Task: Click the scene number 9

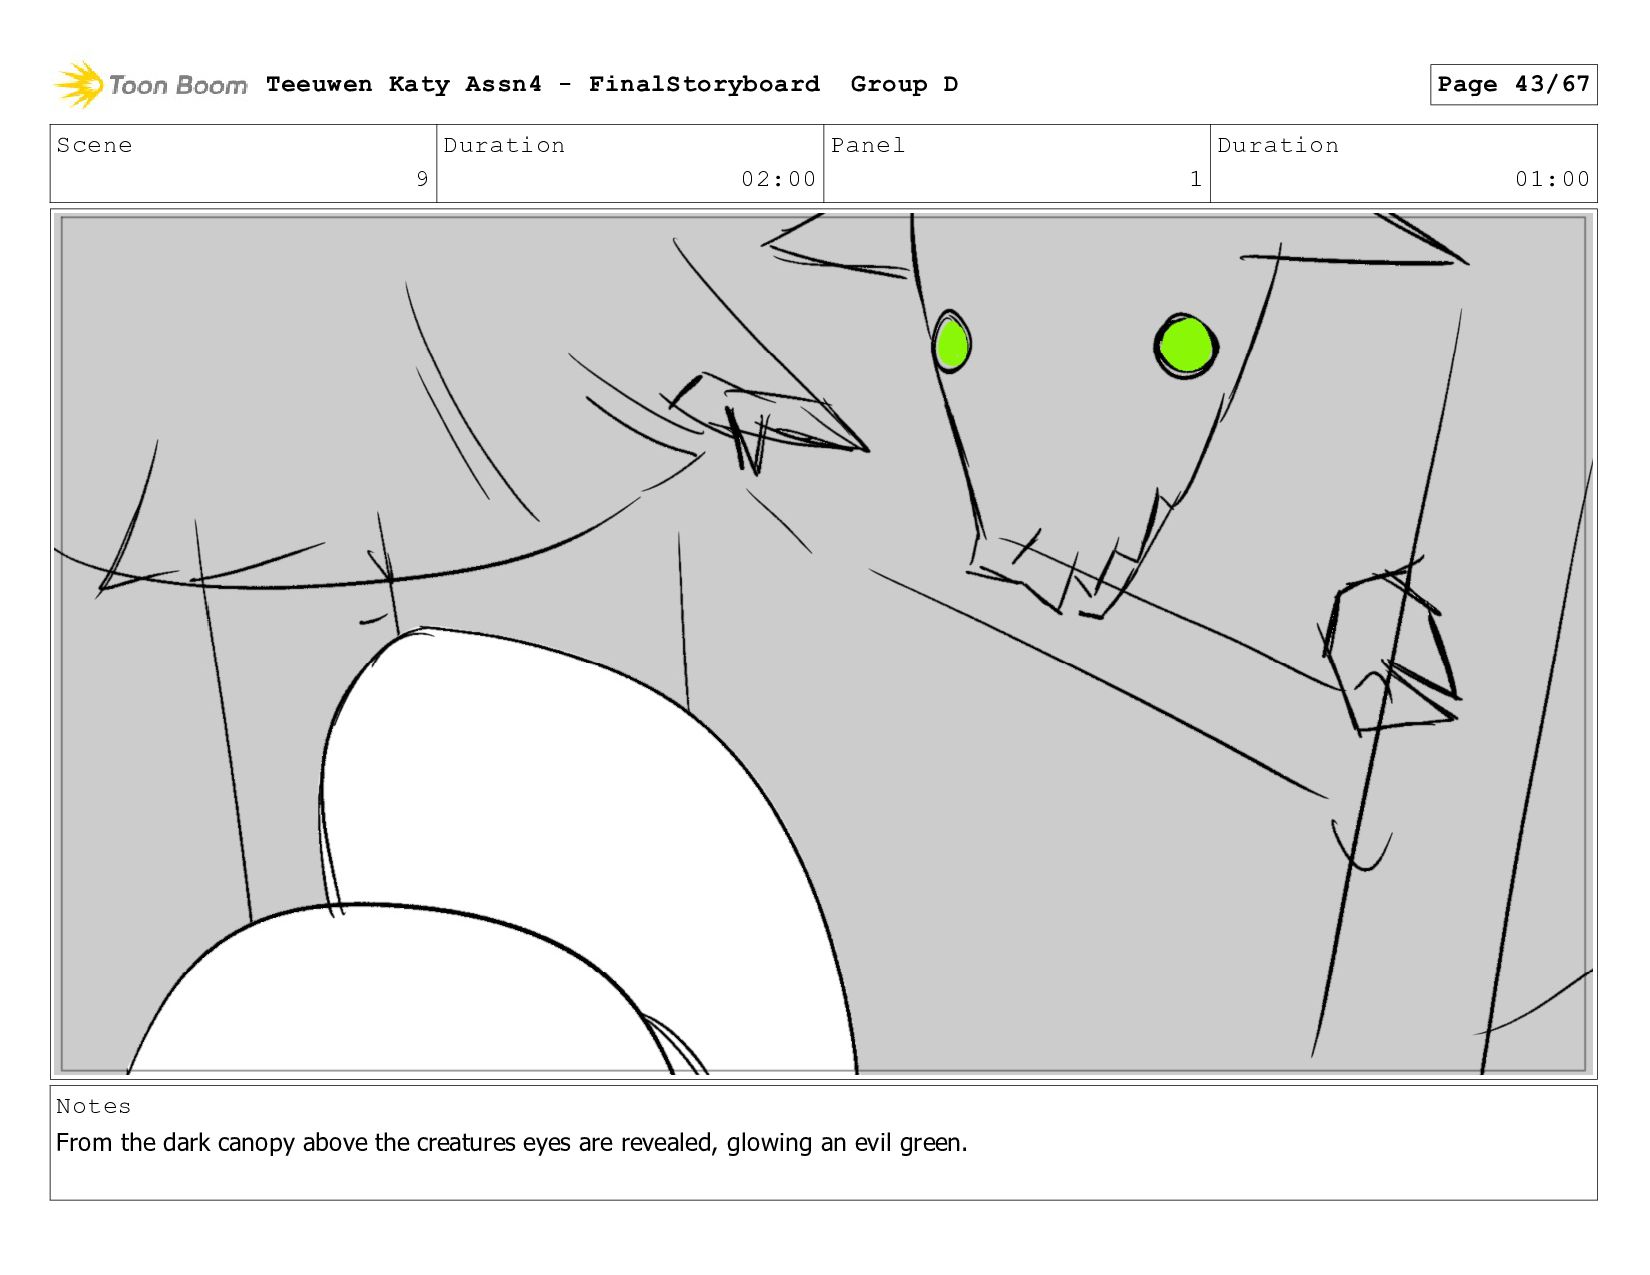Action: 422,179
